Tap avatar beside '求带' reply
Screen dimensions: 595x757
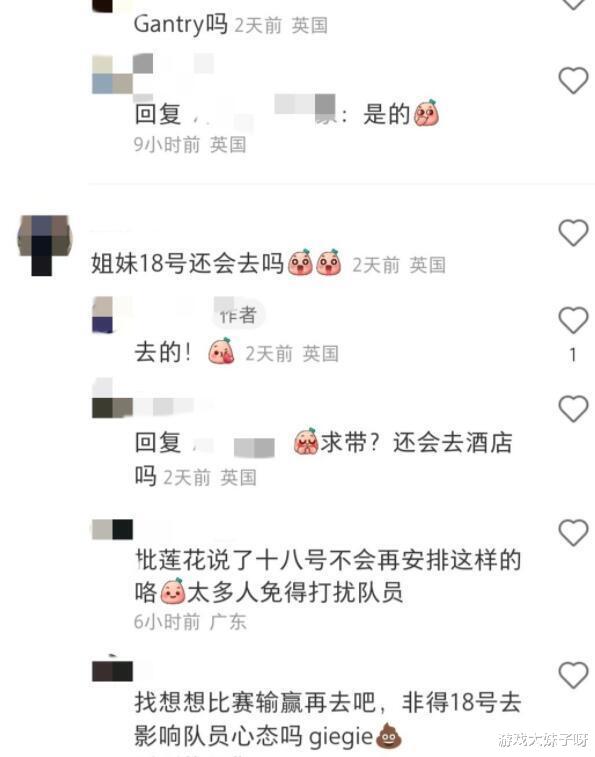[113, 399]
